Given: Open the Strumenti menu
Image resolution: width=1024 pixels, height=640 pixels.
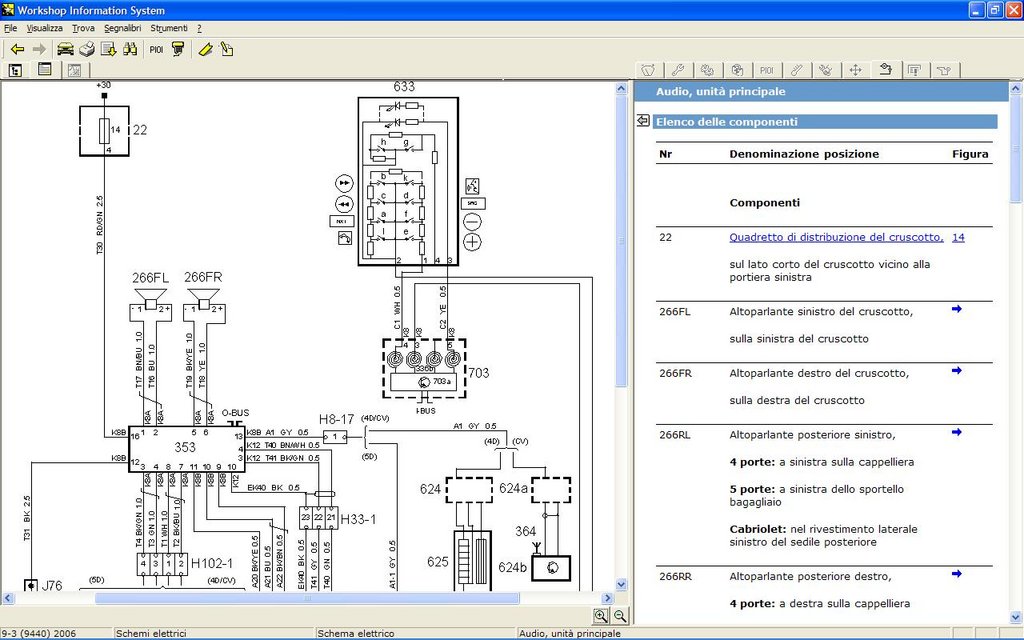Looking at the screenshot, I should tap(168, 28).
